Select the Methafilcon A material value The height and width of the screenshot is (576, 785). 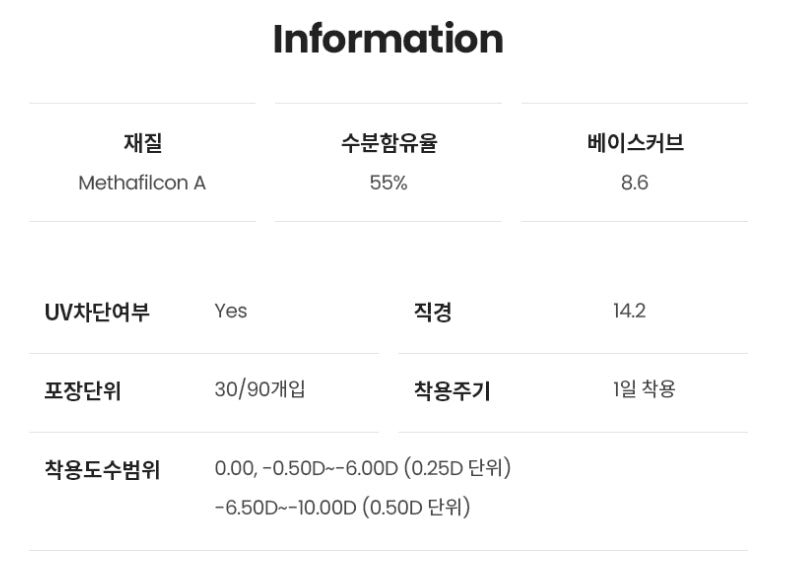tap(142, 184)
